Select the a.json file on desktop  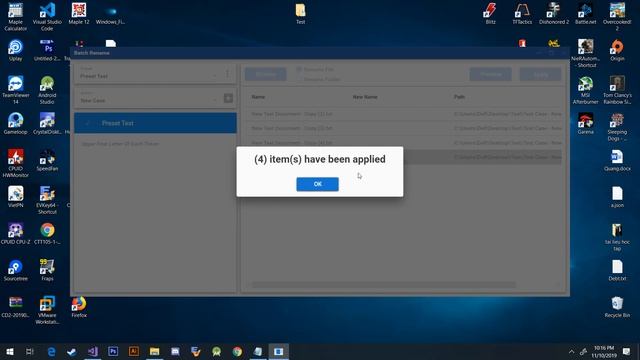click(617, 197)
